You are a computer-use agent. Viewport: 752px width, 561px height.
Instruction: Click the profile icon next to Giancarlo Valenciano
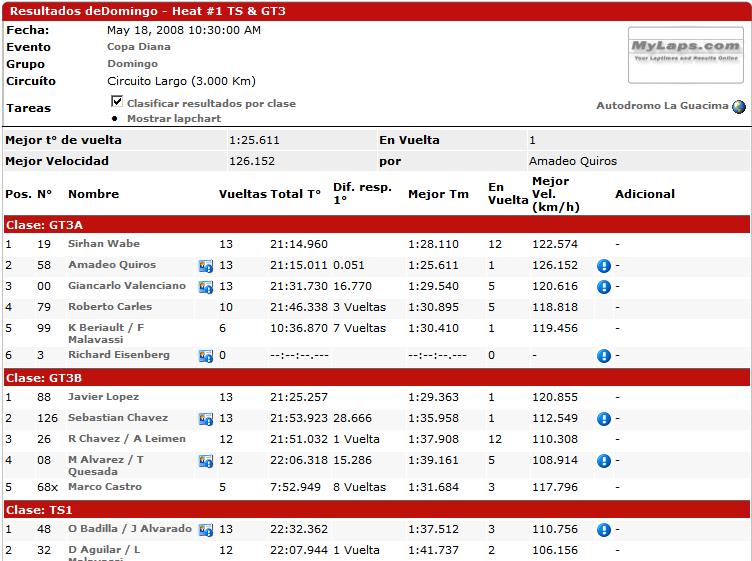[x=206, y=287]
